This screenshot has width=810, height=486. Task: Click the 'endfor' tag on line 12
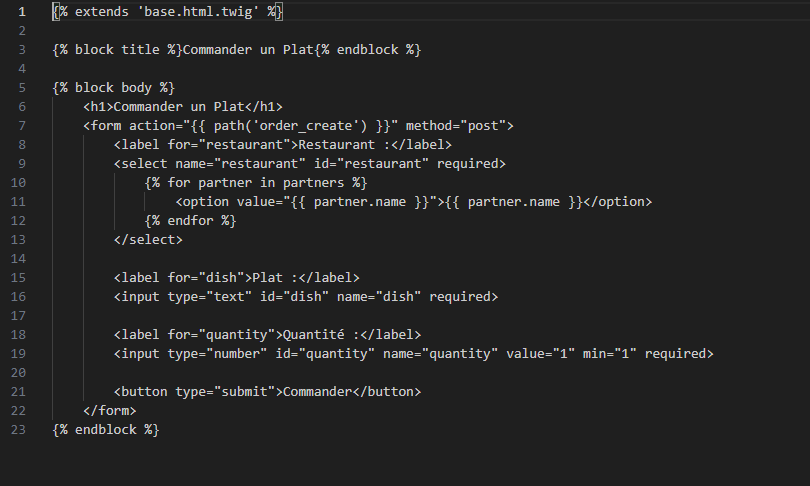click(190, 221)
